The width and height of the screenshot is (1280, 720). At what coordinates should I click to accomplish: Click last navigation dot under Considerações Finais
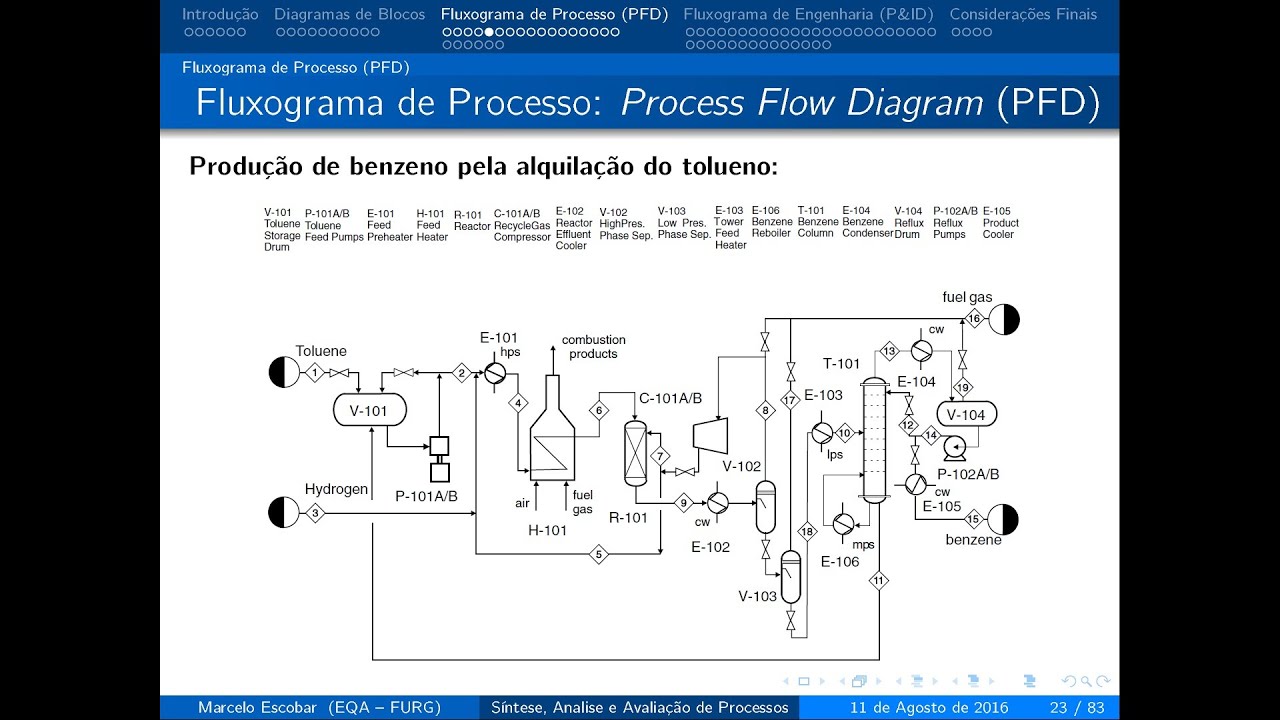pos(987,32)
